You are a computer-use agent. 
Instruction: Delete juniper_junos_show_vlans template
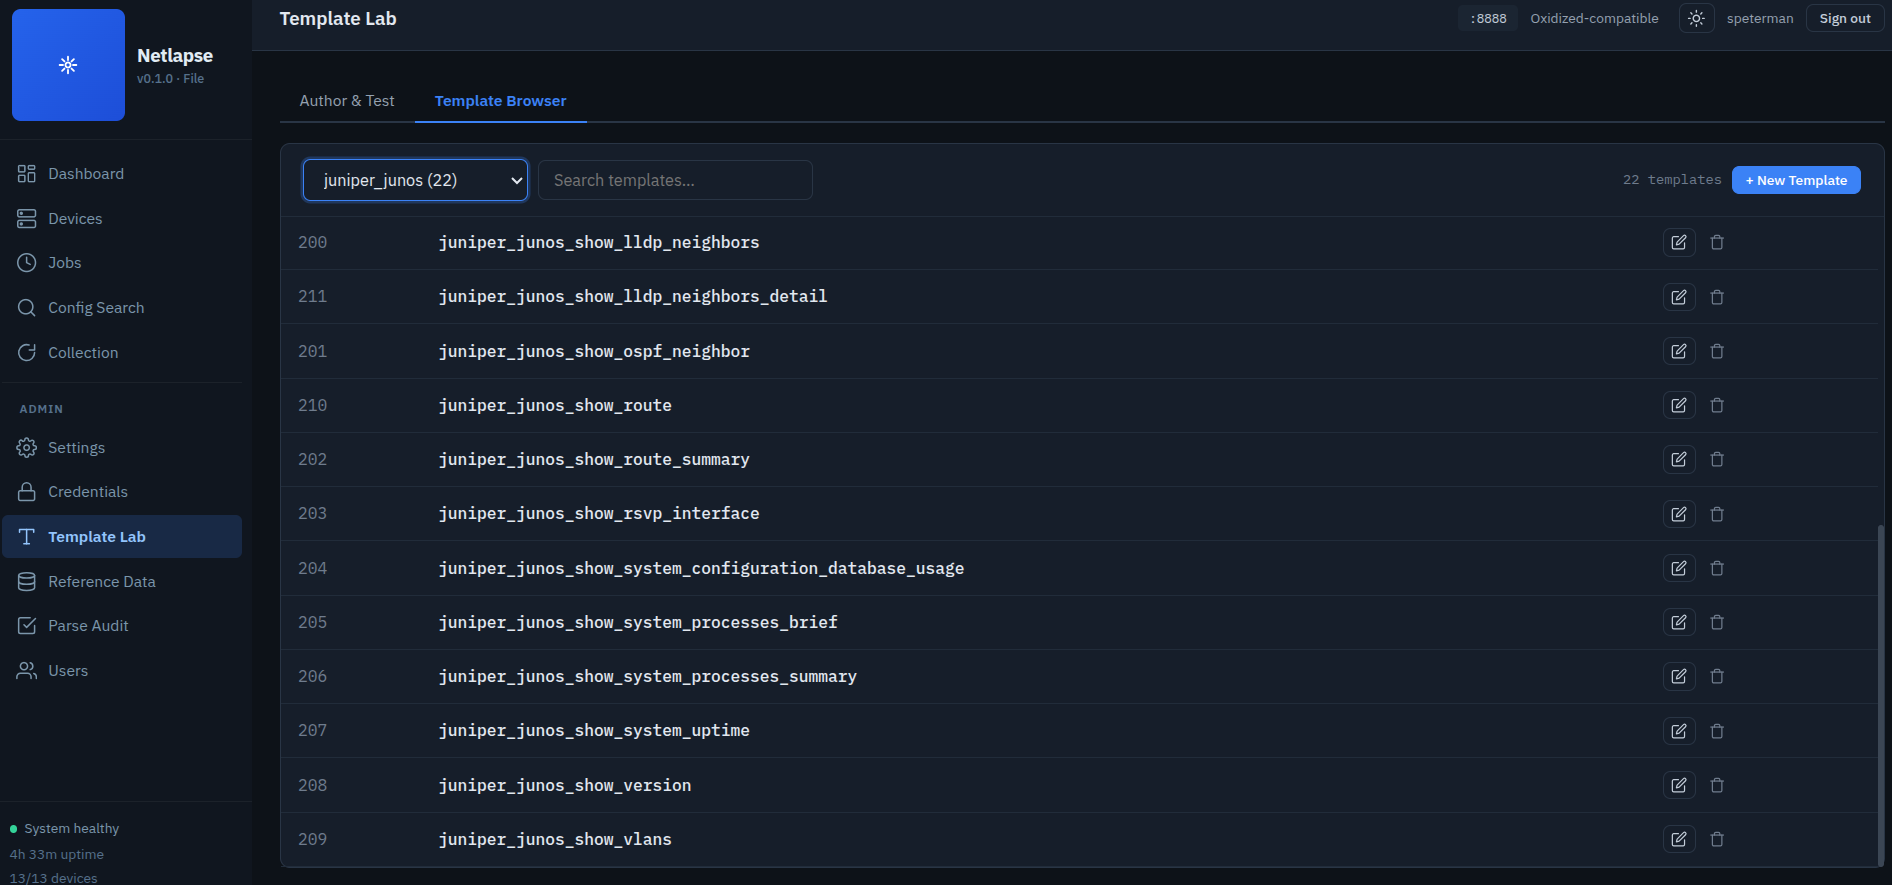point(1717,839)
